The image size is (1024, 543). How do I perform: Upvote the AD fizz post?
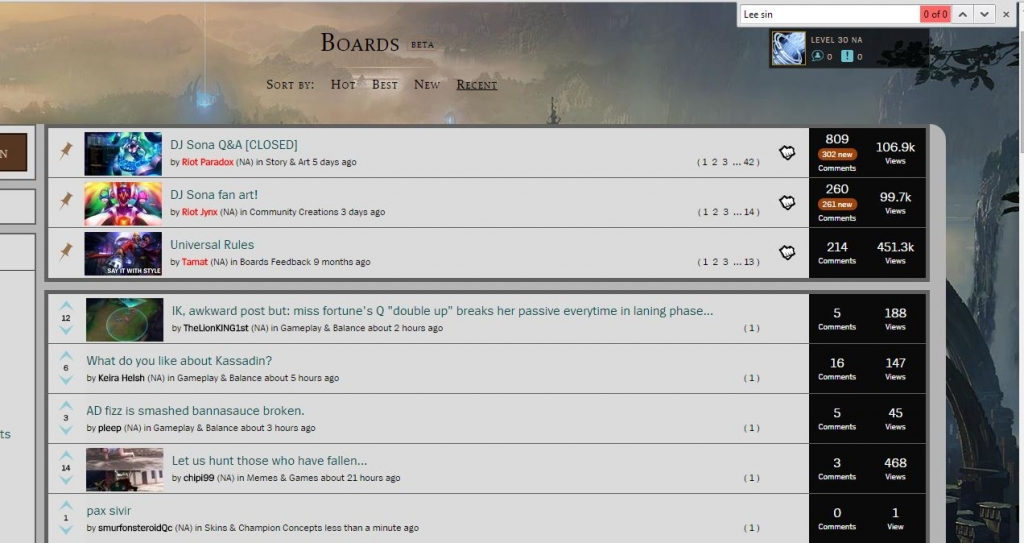click(66, 406)
